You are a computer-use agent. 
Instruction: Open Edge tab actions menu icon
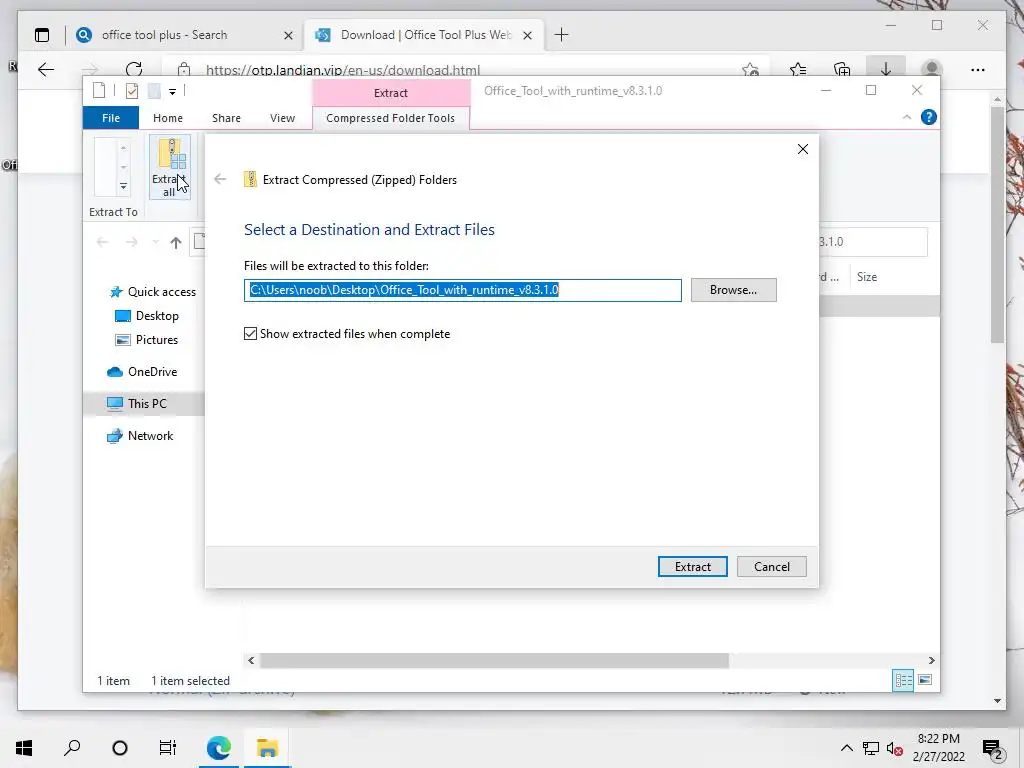click(42, 35)
